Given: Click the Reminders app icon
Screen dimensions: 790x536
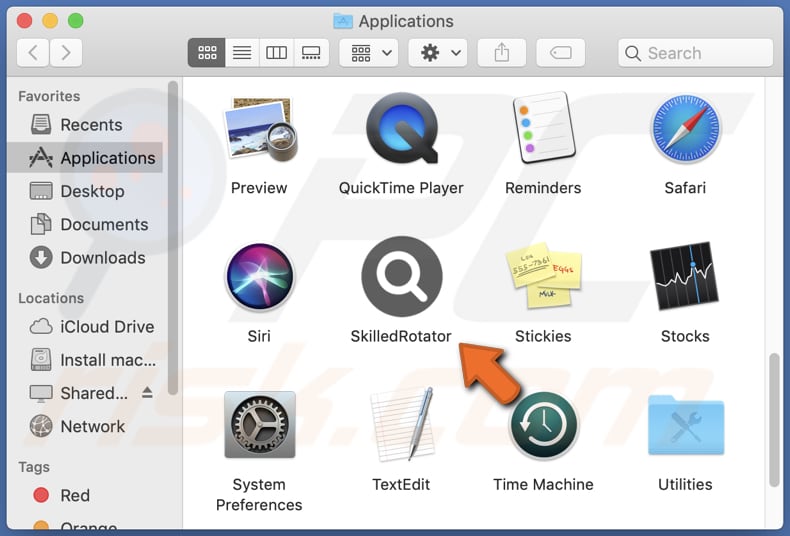Looking at the screenshot, I should click(543, 128).
